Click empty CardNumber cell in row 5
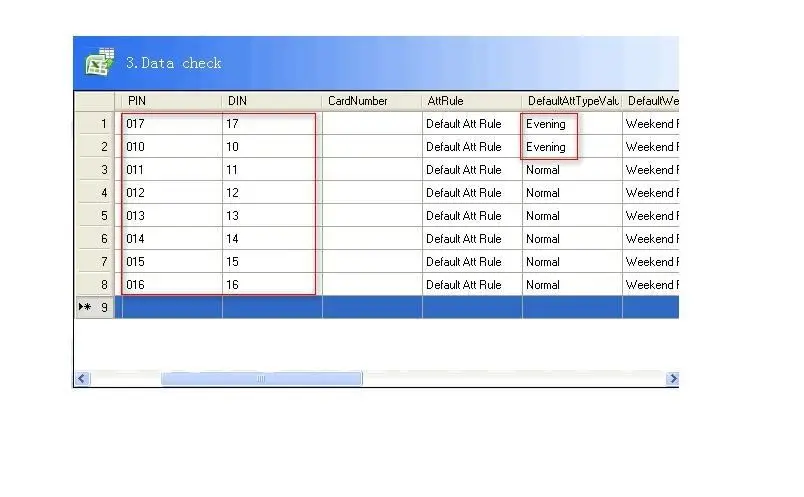This screenshot has width=804, height=497. pos(372,216)
